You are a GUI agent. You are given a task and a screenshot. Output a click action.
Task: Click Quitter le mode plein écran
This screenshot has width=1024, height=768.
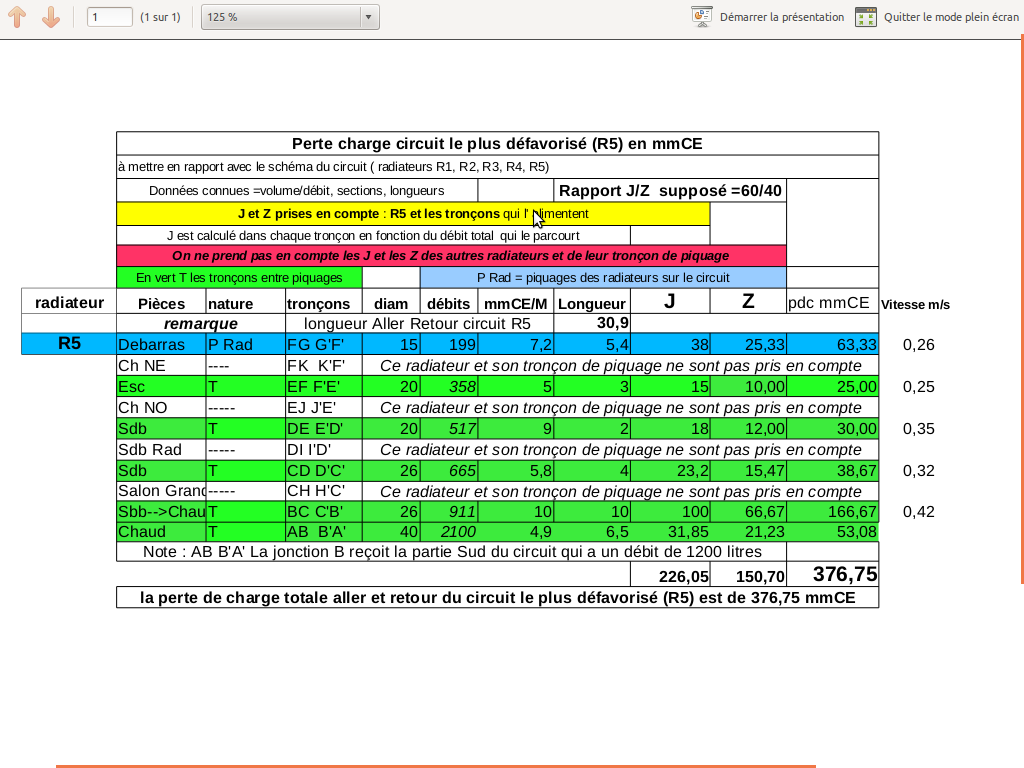coord(951,17)
